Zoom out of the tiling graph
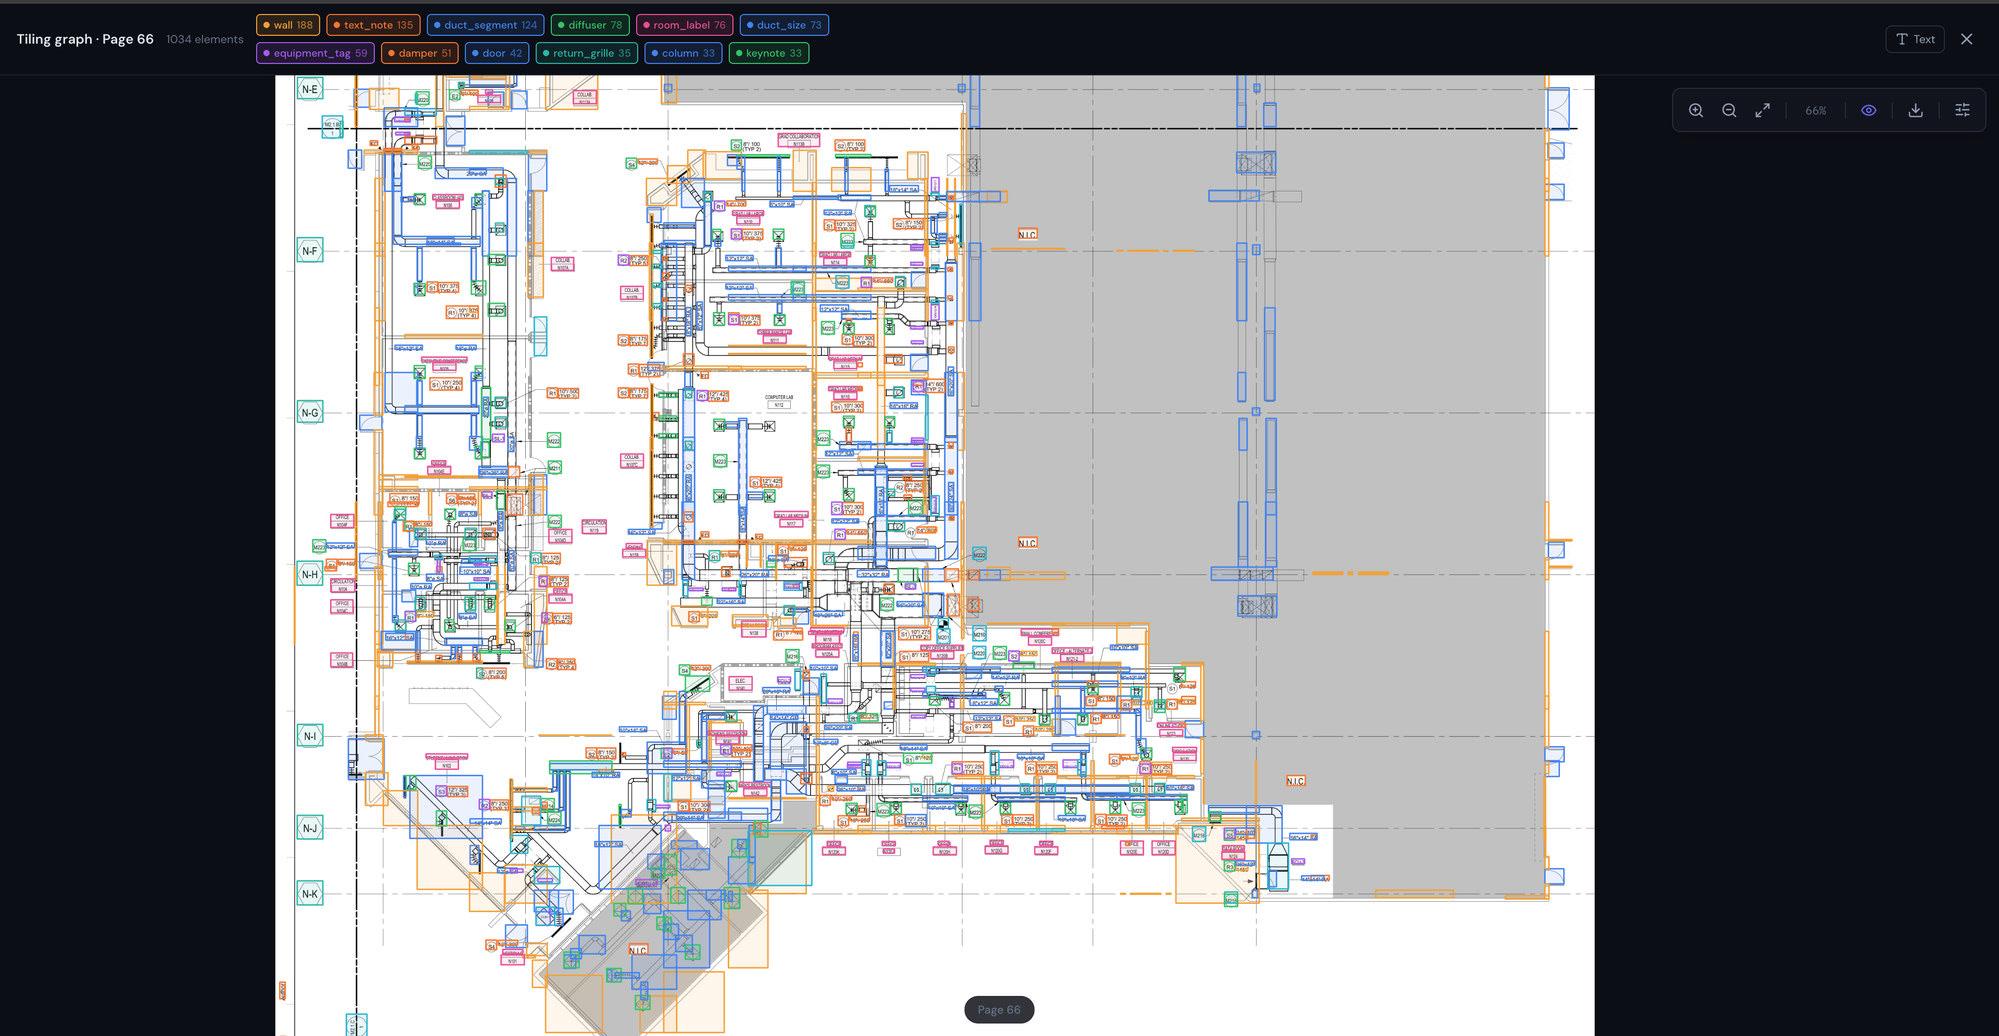The height and width of the screenshot is (1036, 1999). point(1729,111)
